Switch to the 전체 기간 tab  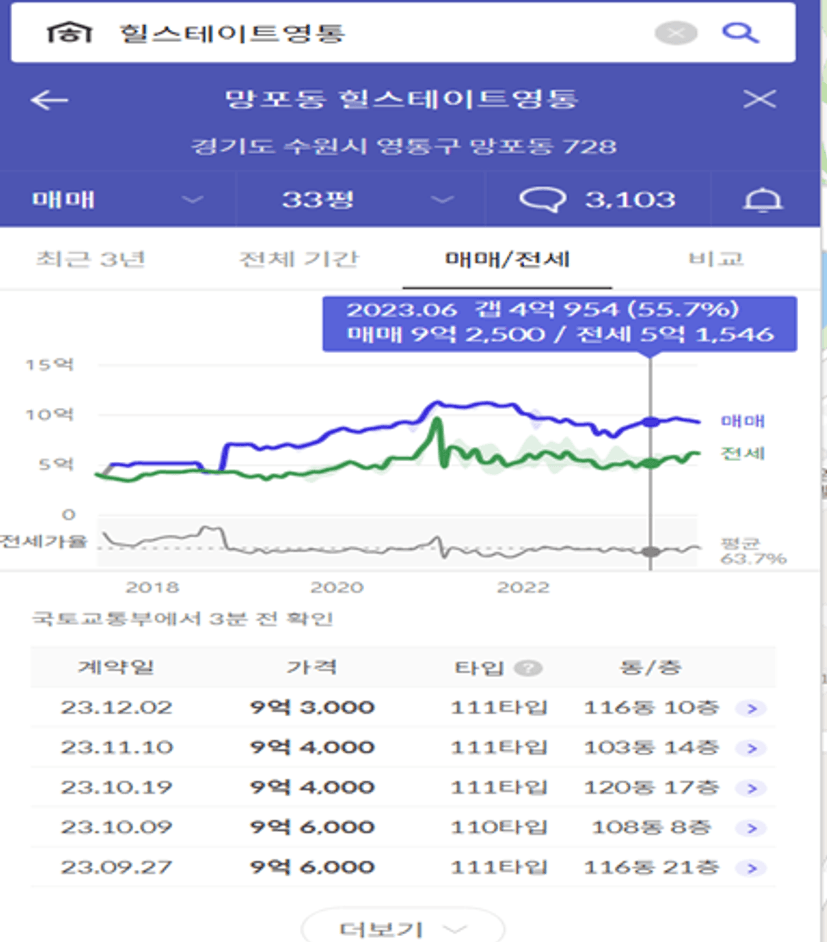299,260
